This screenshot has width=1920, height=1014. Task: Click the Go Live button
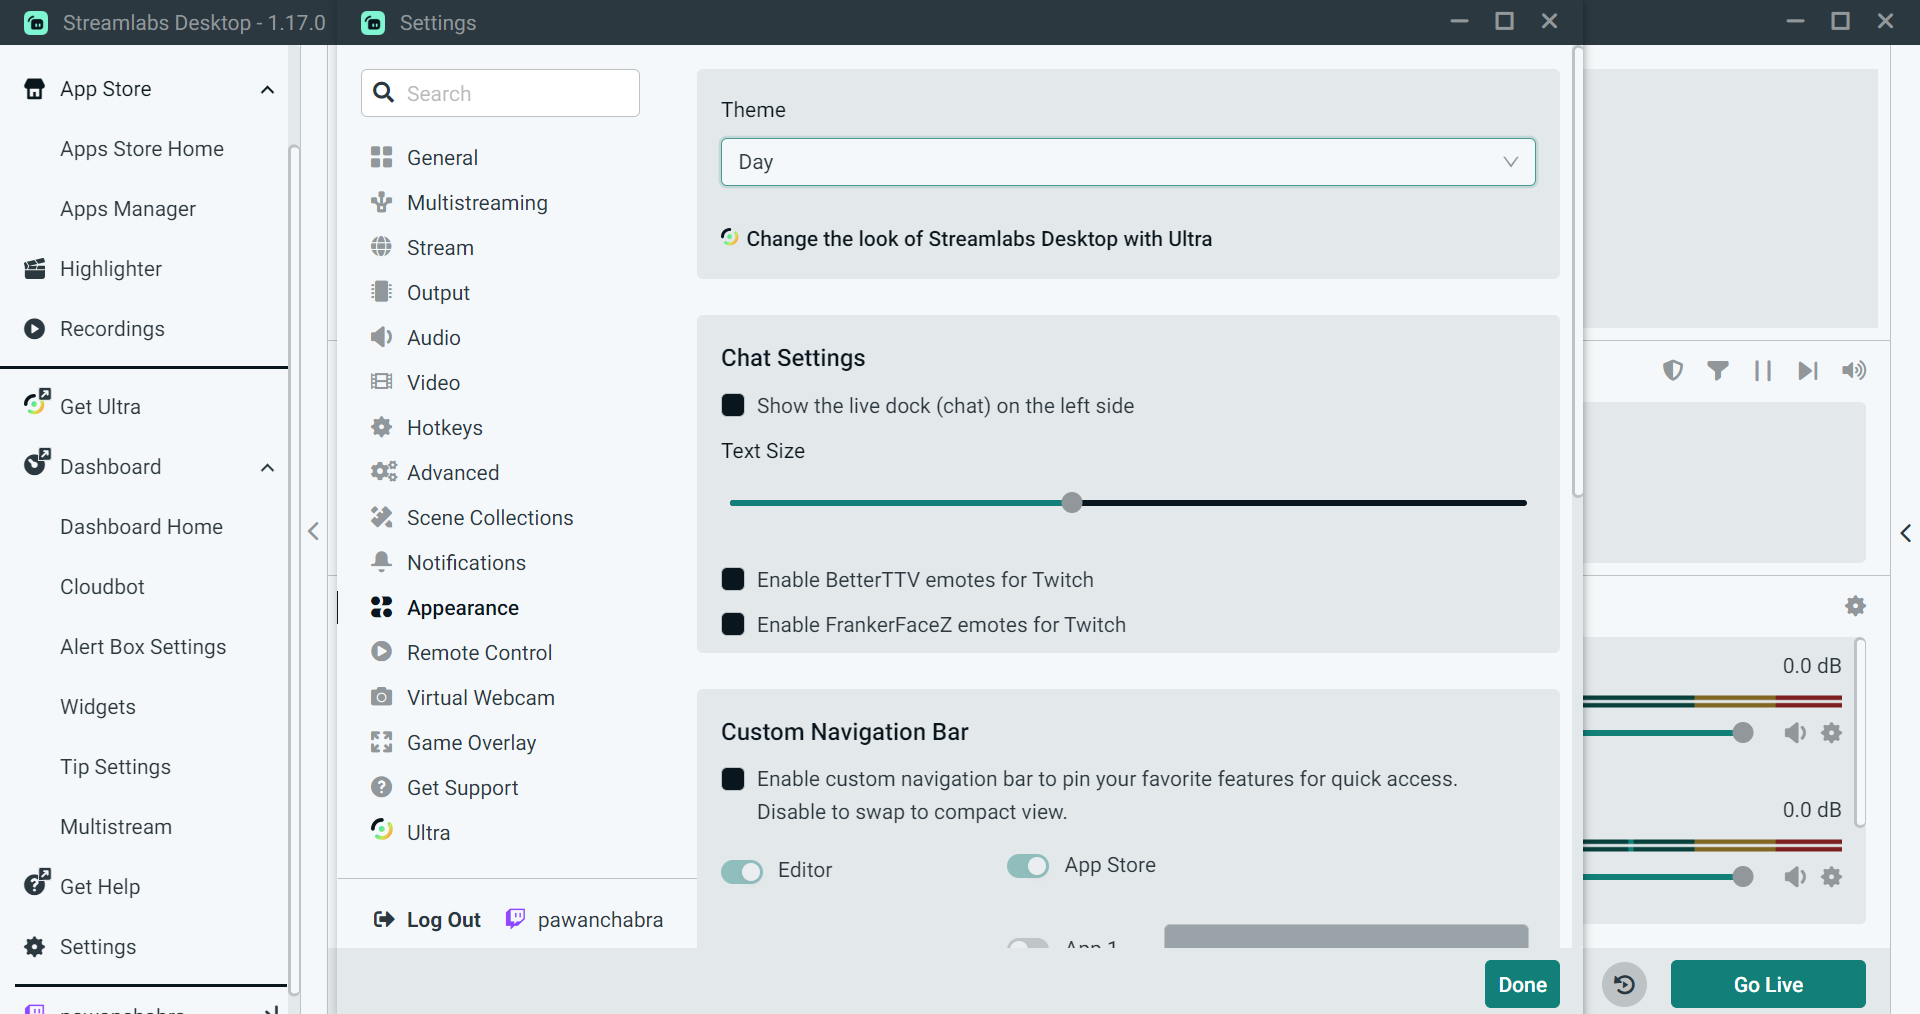pos(1768,985)
